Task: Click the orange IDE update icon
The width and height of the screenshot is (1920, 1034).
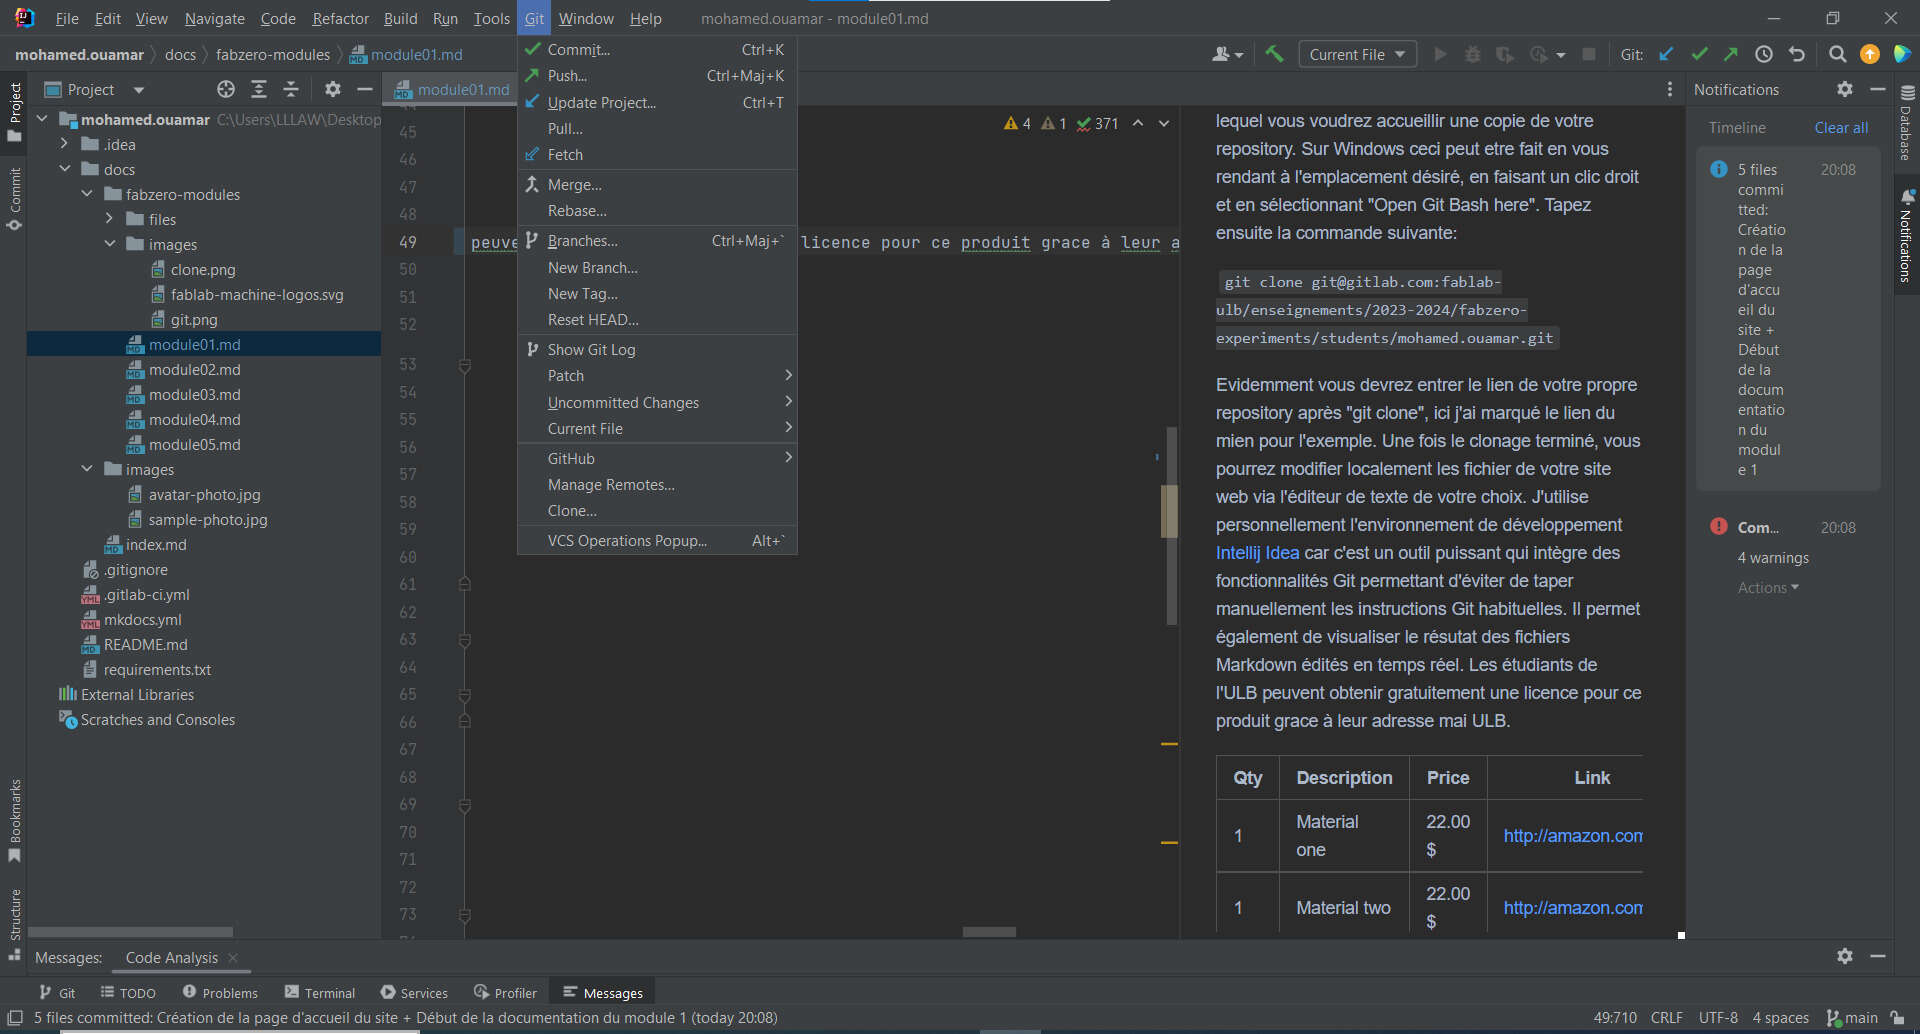Action: point(1869,54)
